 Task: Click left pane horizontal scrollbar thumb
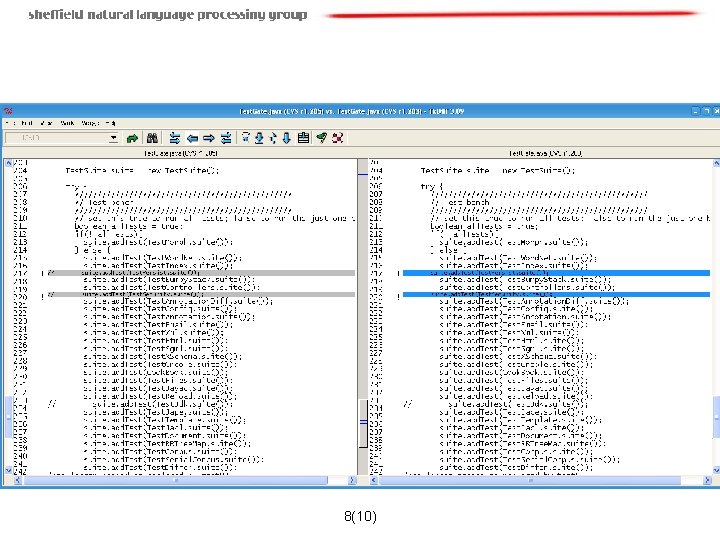tap(175, 480)
